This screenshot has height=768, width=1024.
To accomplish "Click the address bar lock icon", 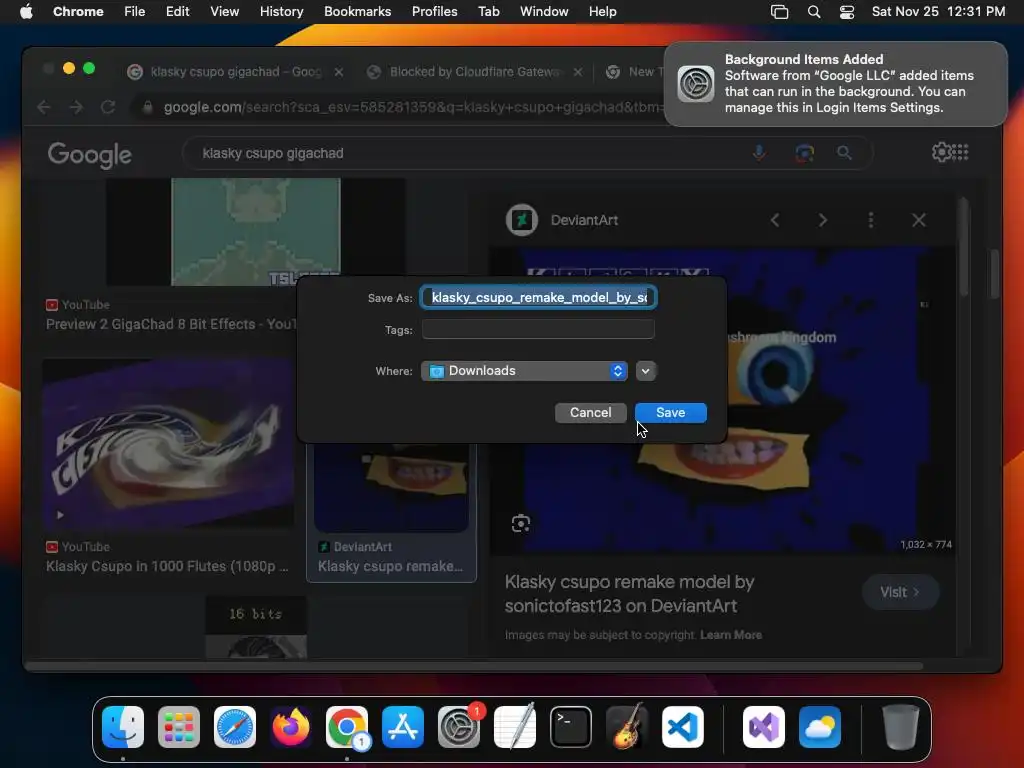I will [148, 107].
